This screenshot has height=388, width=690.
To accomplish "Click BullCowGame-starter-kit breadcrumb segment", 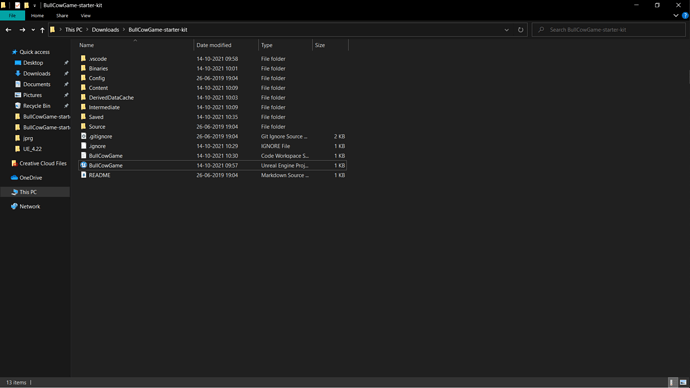I will pos(158,30).
